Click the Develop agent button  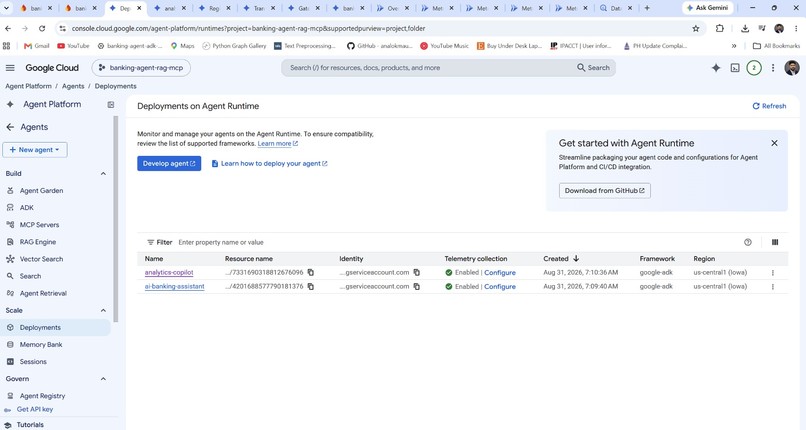[x=169, y=163]
